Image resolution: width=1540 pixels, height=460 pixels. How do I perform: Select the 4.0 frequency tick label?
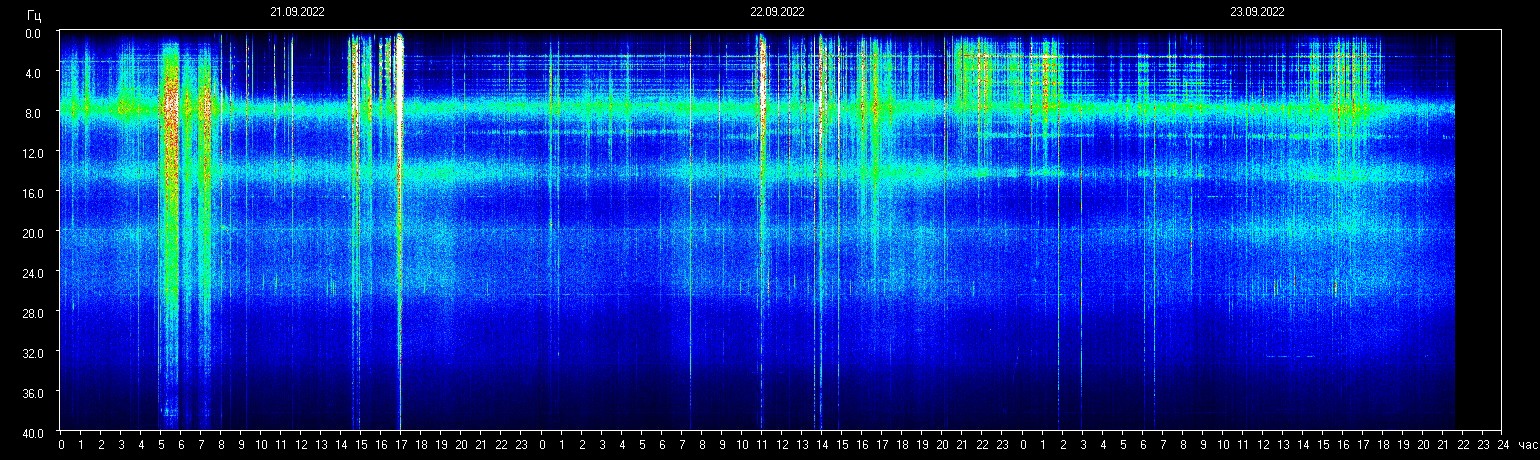click(33, 73)
